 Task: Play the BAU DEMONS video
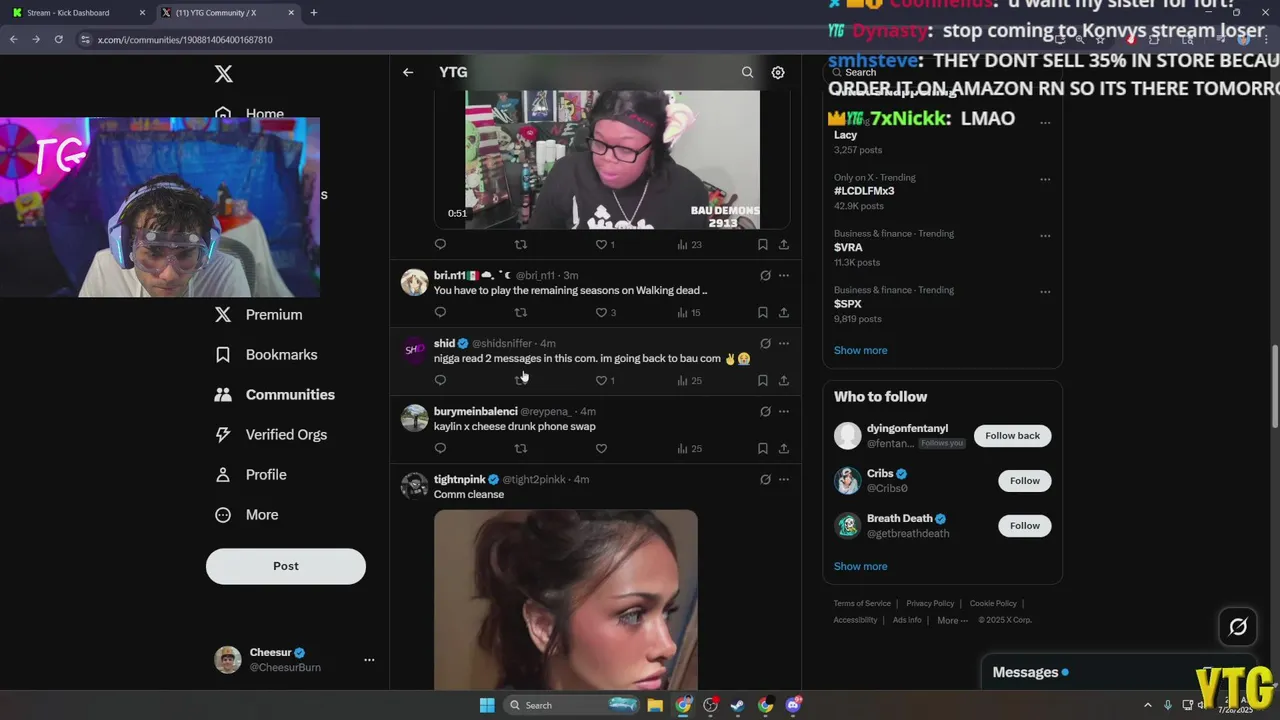click(612, 160)
